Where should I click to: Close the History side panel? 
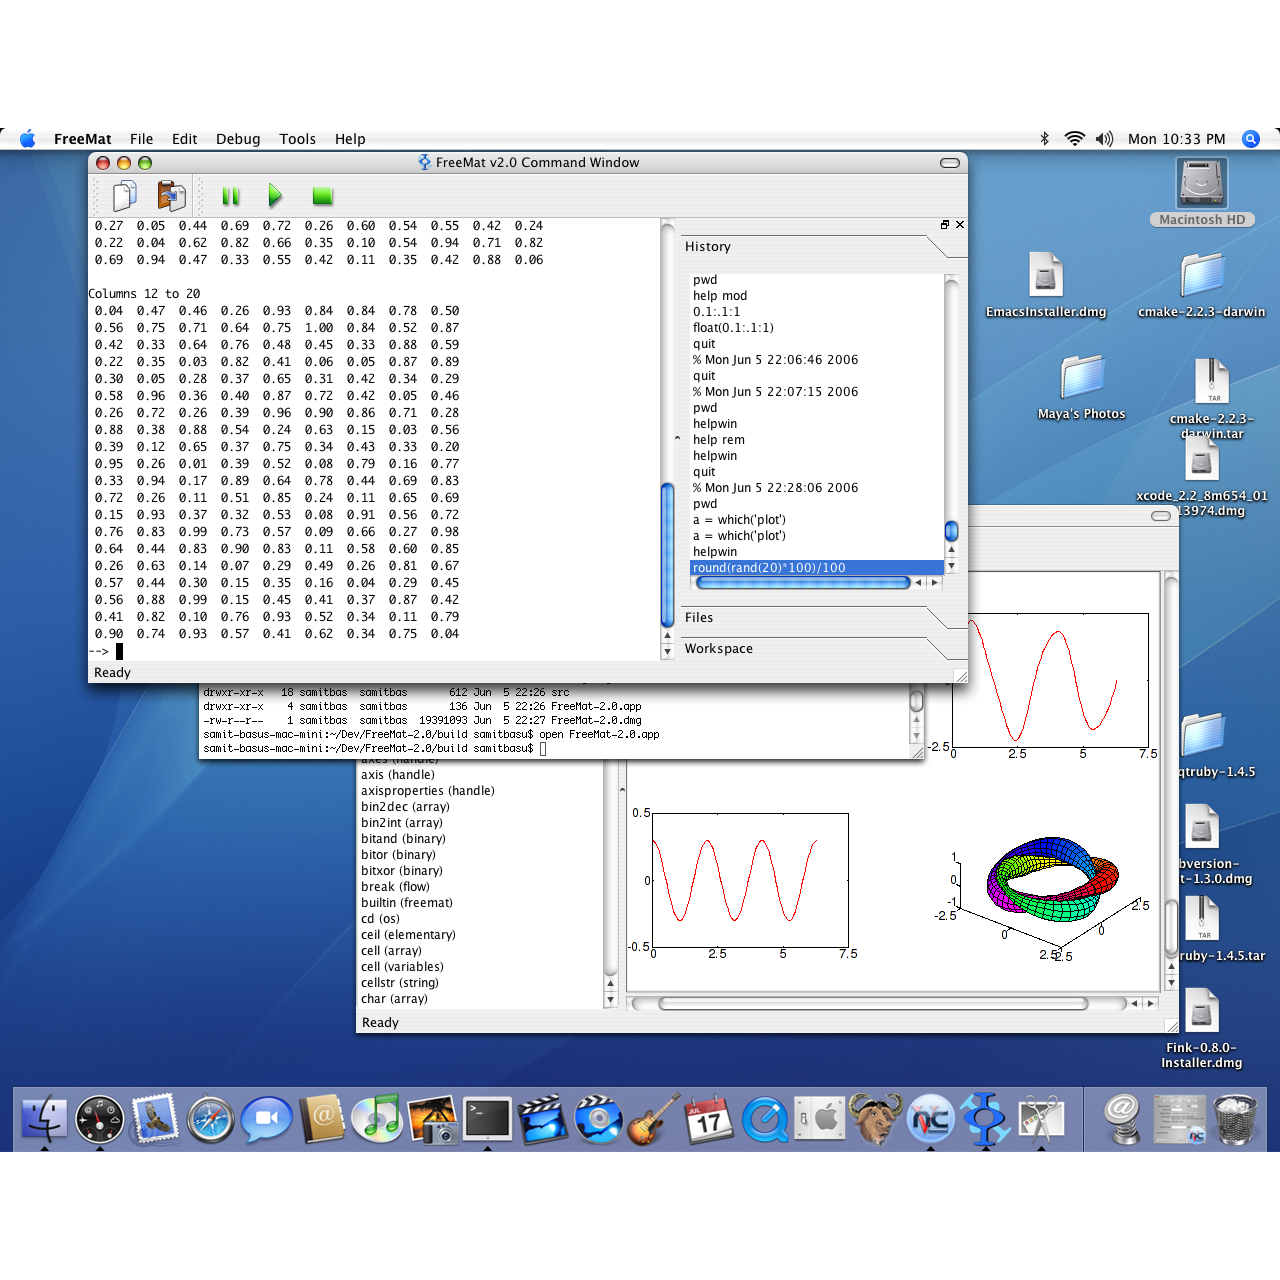pos(960,225)
